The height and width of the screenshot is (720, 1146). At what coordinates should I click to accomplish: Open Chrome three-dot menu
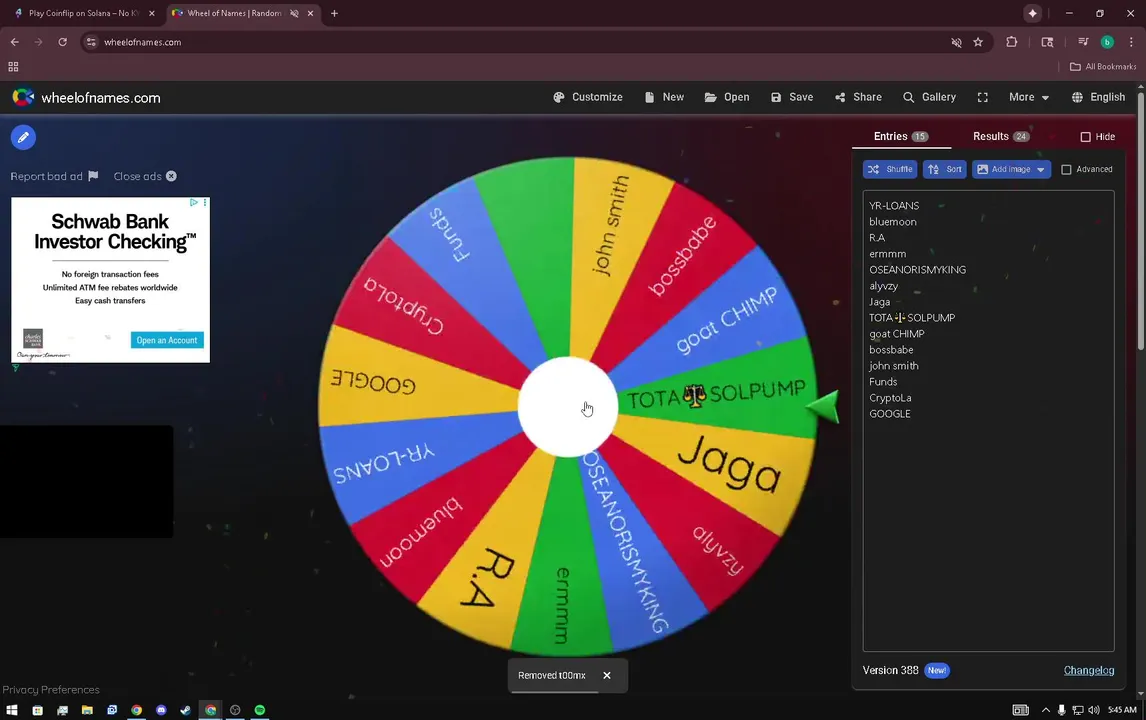tap(1131, 42)
